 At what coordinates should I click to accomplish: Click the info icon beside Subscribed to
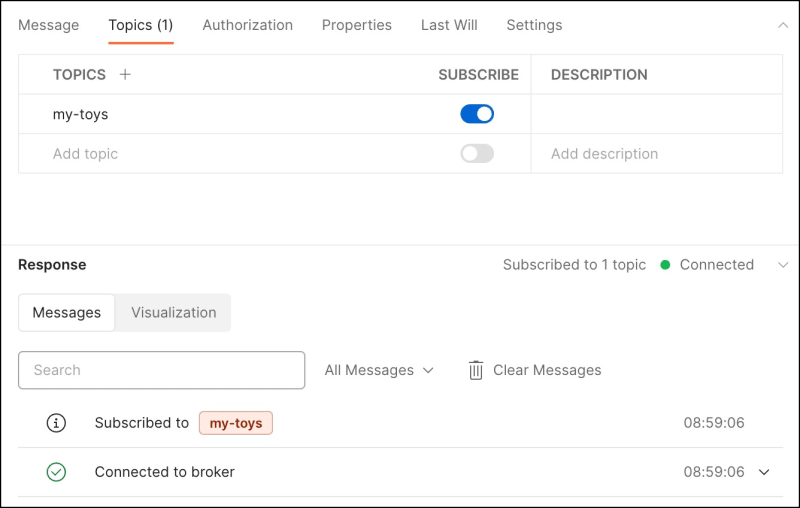[x=57, y=423]
